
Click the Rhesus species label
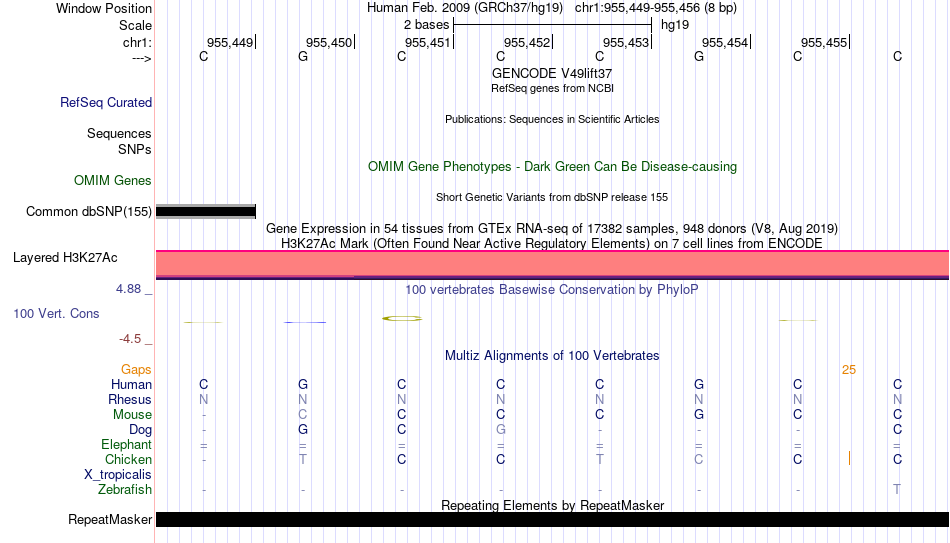[x=130, y=399]
